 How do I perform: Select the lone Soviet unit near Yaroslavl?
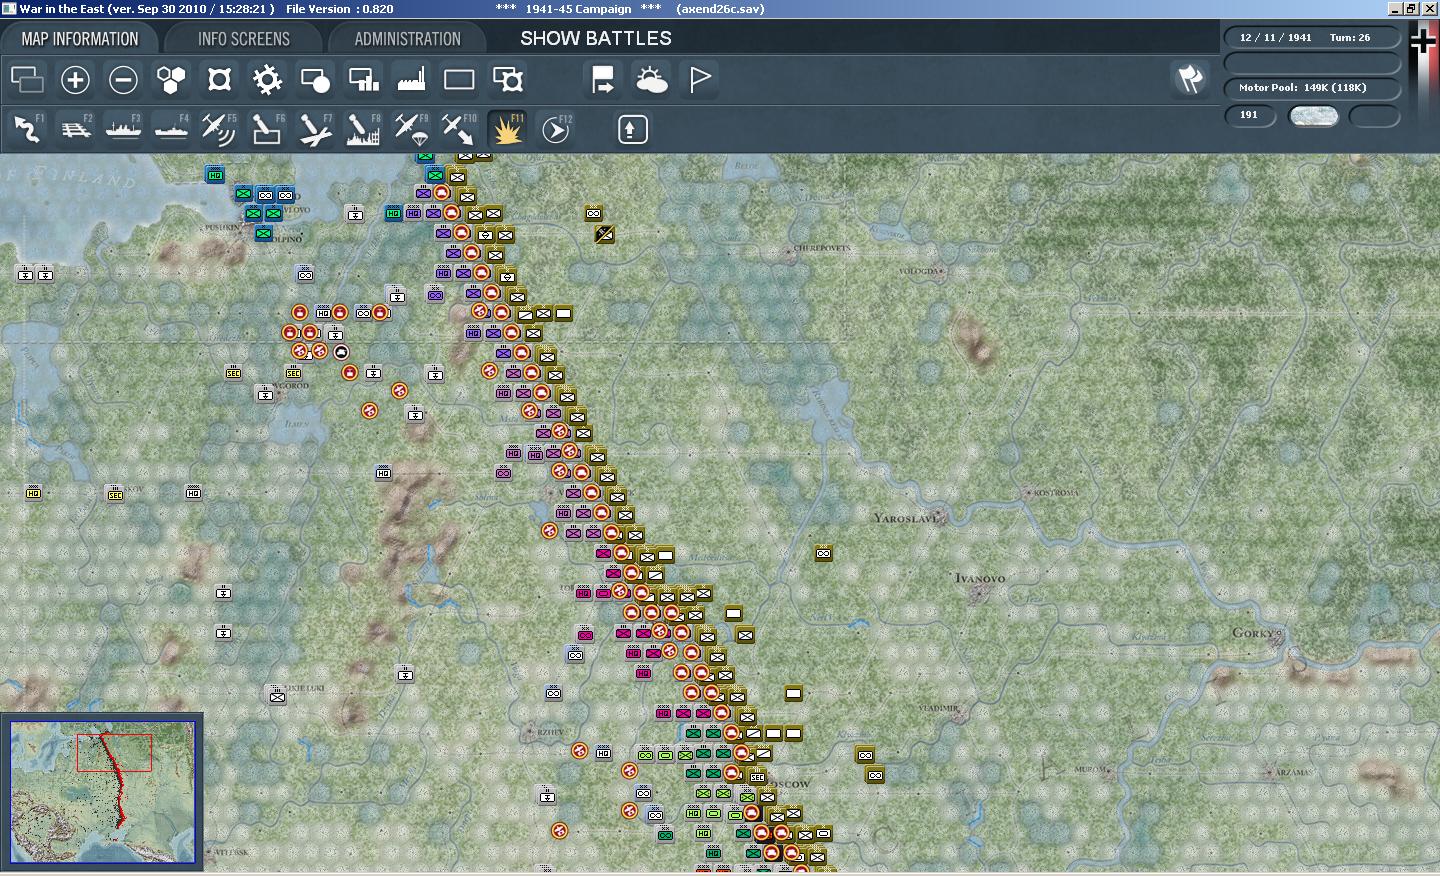click(823, 553)
